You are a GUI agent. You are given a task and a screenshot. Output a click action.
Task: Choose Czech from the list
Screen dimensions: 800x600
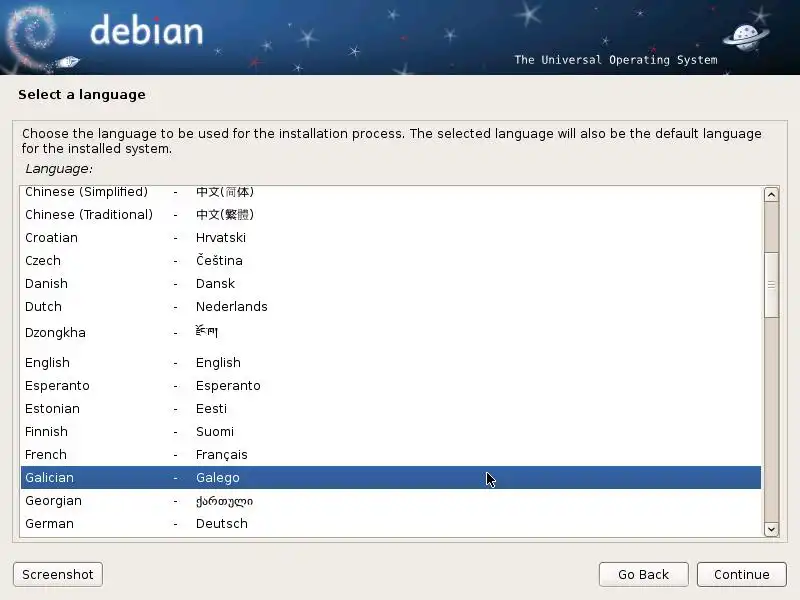[x=391, y=260]
